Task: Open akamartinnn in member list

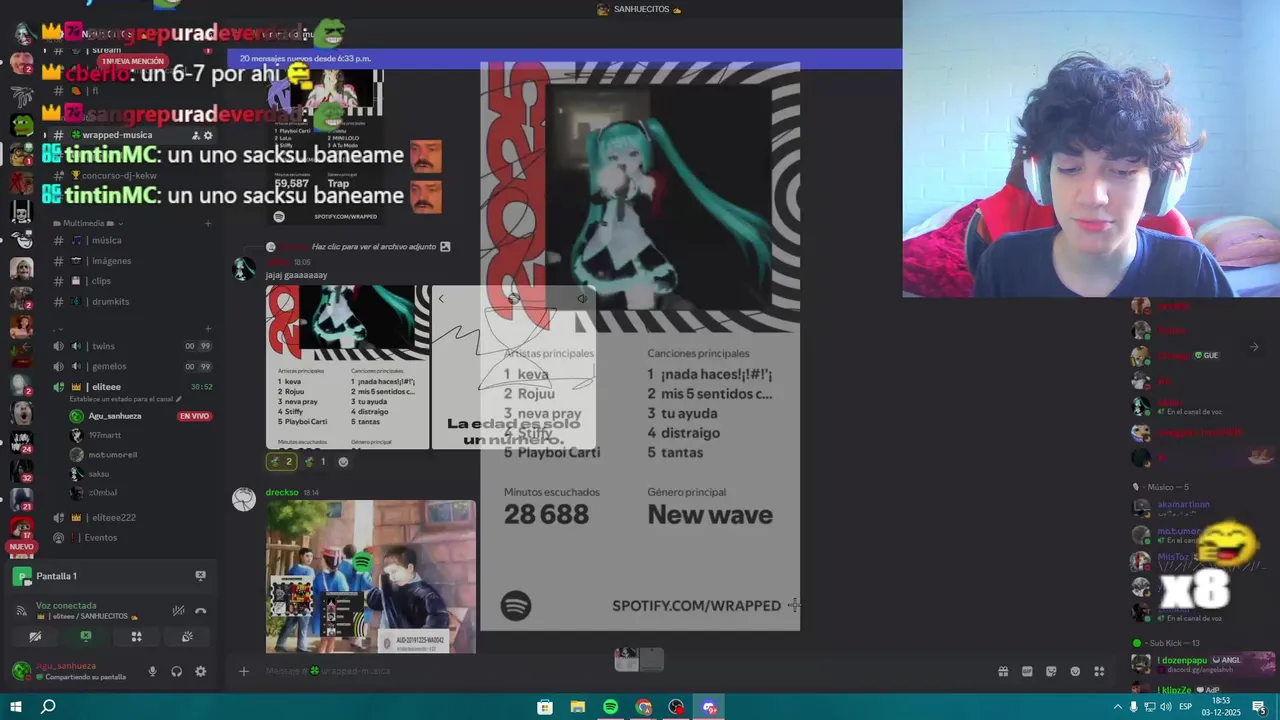Action: point(1184,506)
